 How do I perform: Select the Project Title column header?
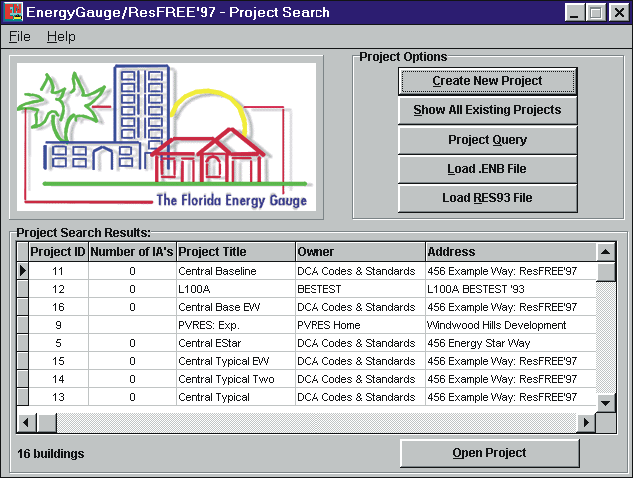point(236,252)
